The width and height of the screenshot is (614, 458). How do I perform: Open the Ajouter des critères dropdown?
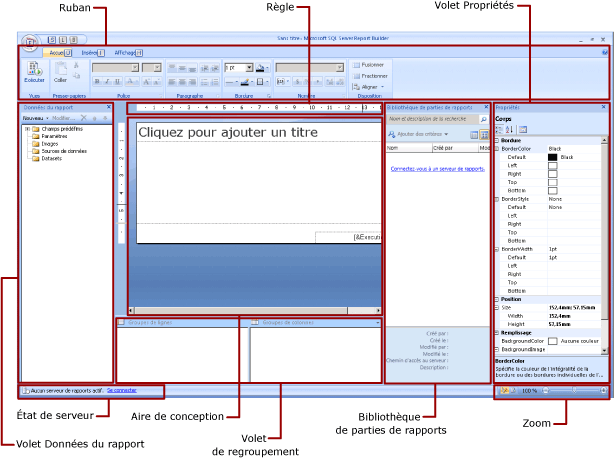(418, 134)
